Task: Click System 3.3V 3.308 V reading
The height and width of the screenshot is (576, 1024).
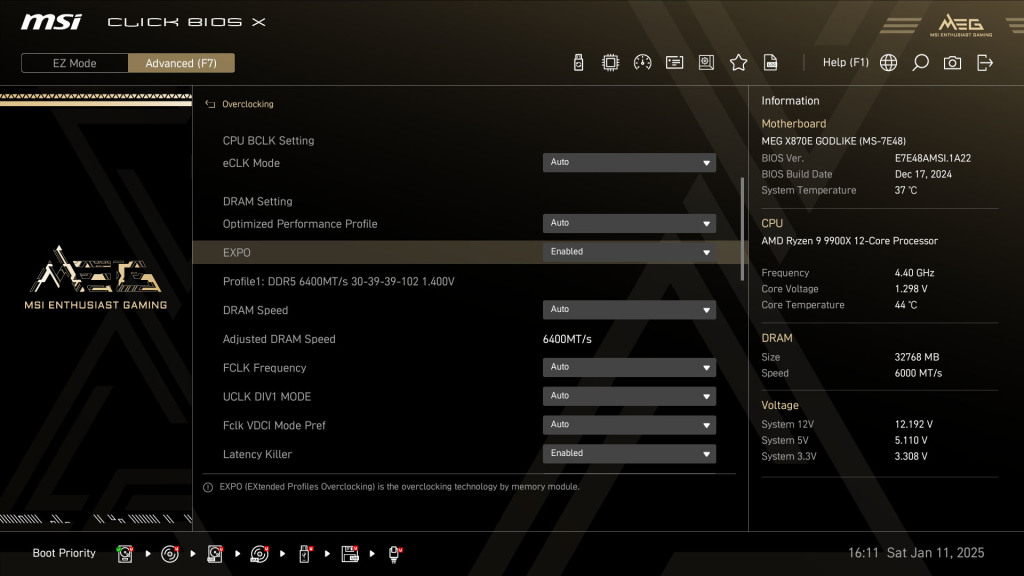Action: (x=911, y=456)
